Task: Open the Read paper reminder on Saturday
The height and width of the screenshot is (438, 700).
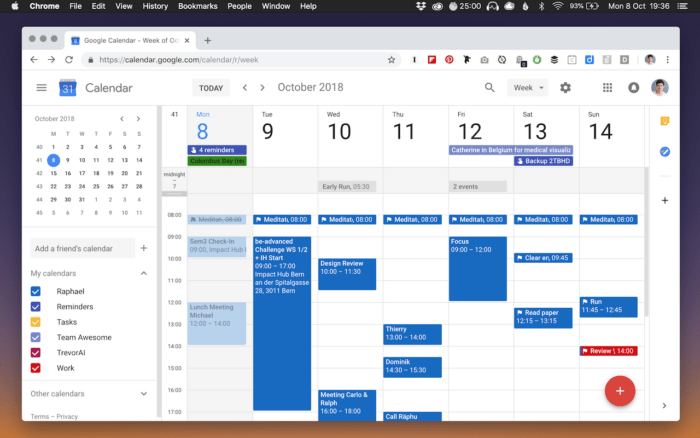Action: (543, 318)
